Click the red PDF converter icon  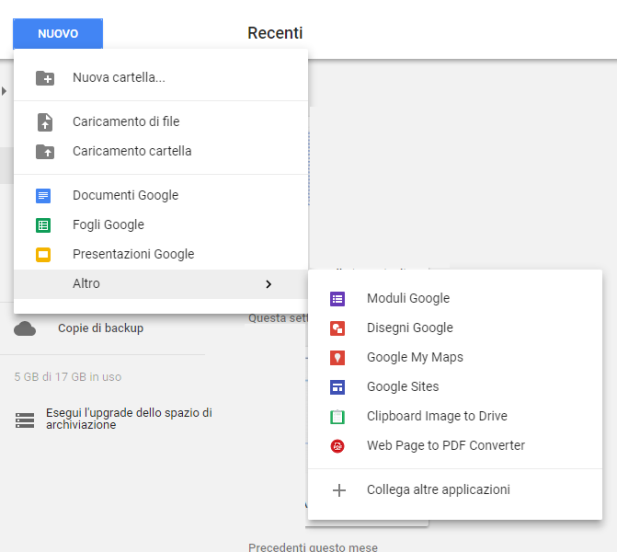pyautogui.click(x=337, y=446)
